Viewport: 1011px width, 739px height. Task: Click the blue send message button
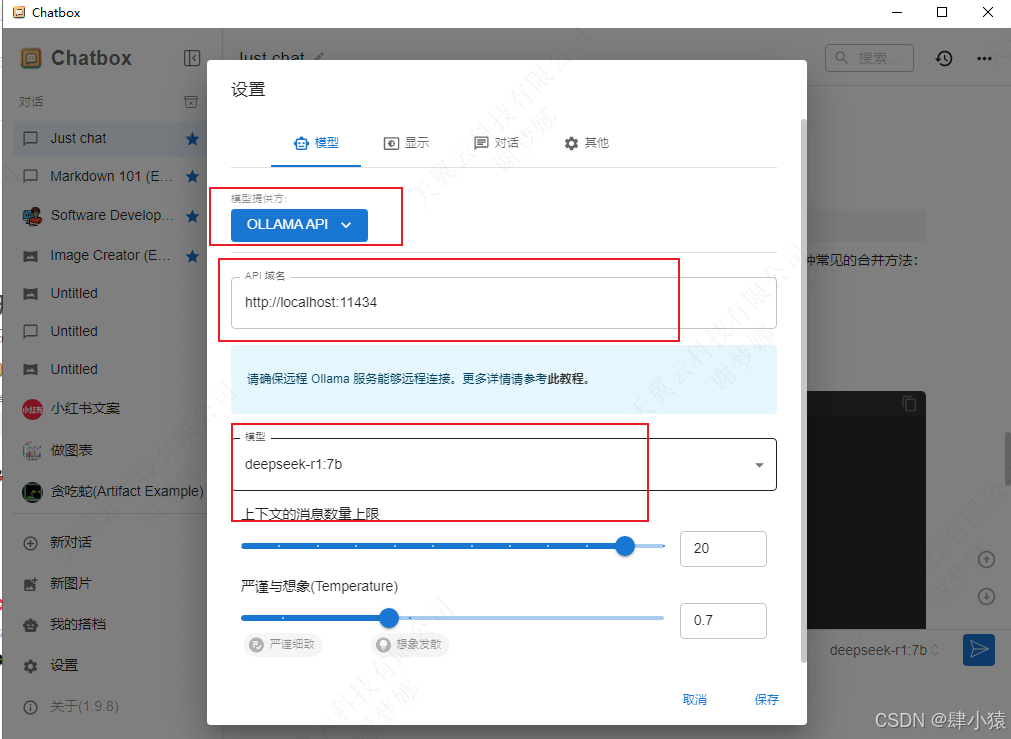click(979, 649)
